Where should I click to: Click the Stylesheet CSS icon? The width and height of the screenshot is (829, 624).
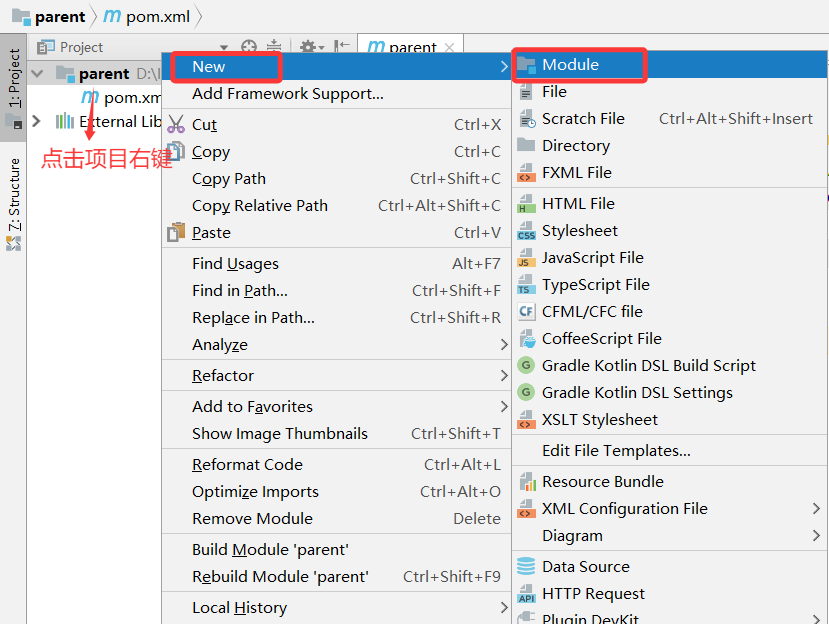[526, 231]
